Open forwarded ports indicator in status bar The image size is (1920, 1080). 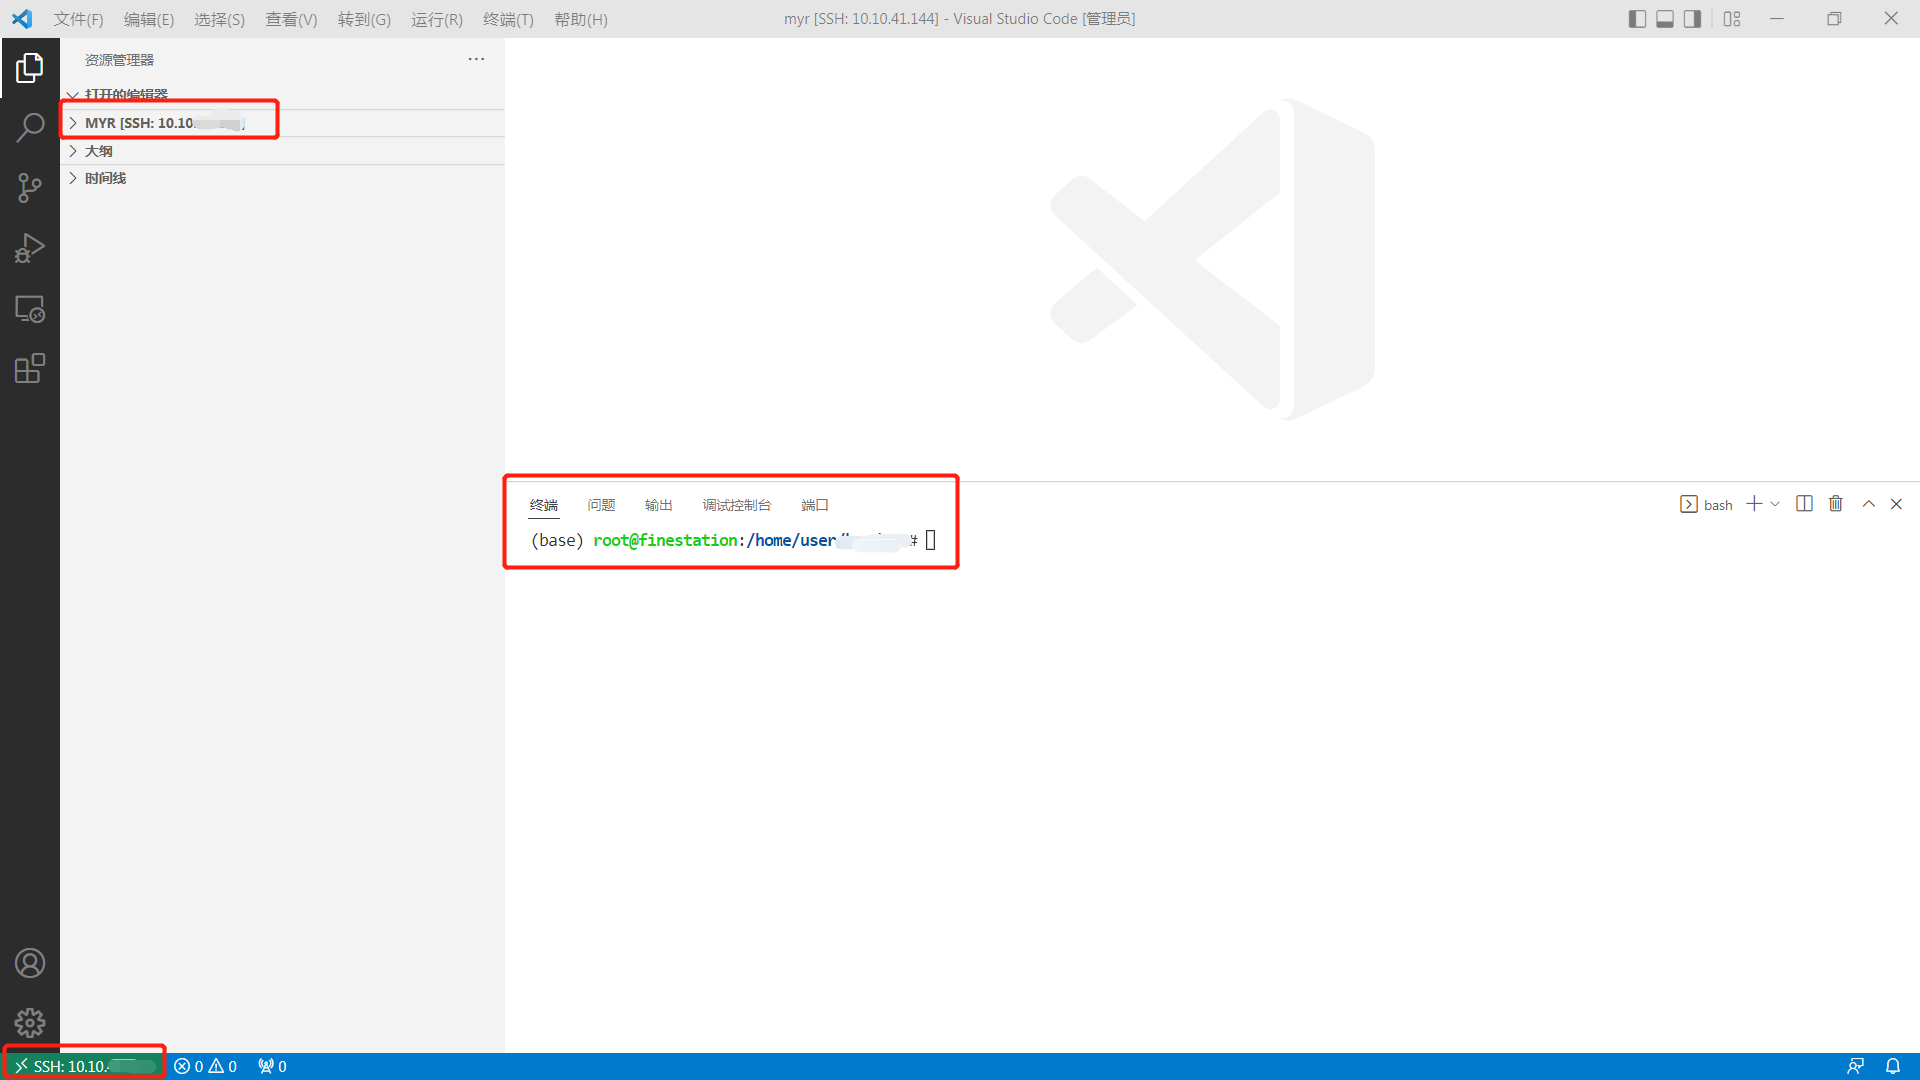272,1066
